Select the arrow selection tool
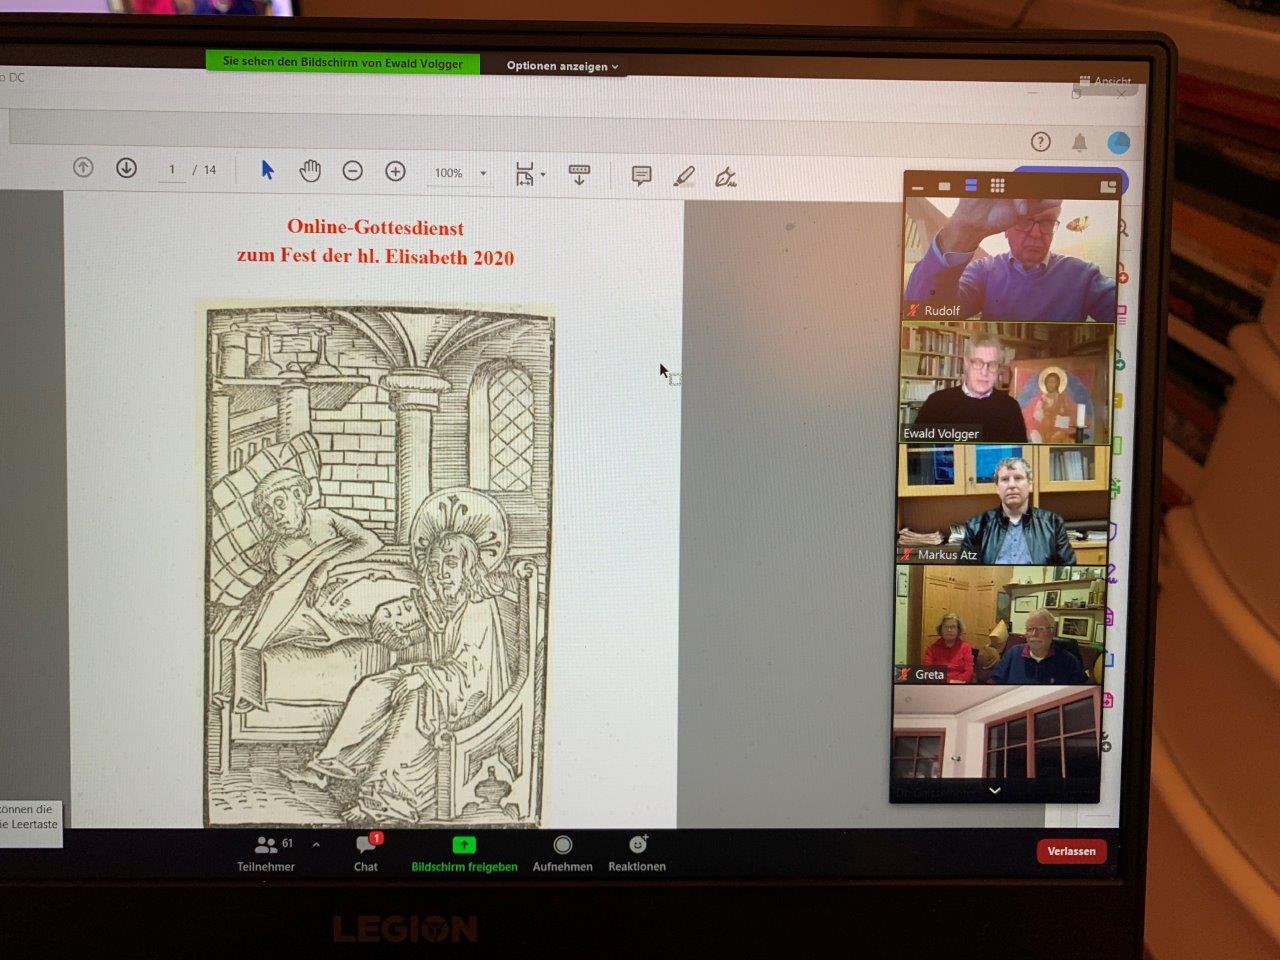 (267, 170)
